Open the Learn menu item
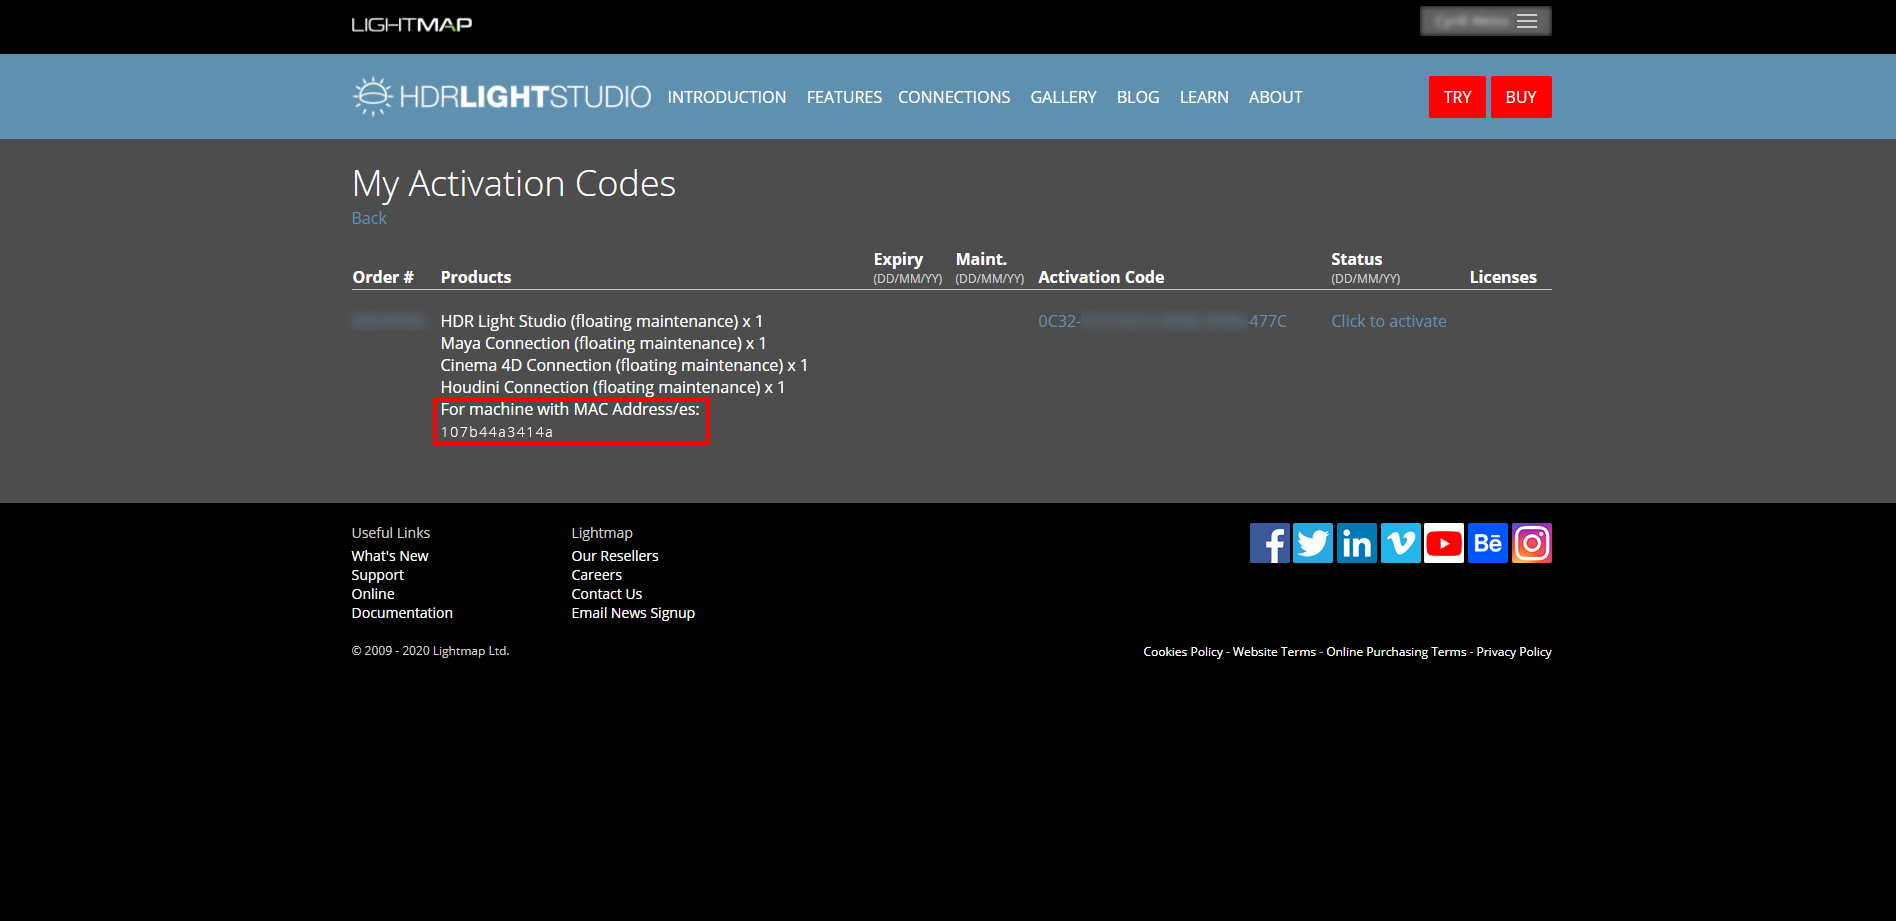The height and width of the screenshot is (921, 1896). (1204, 97)
